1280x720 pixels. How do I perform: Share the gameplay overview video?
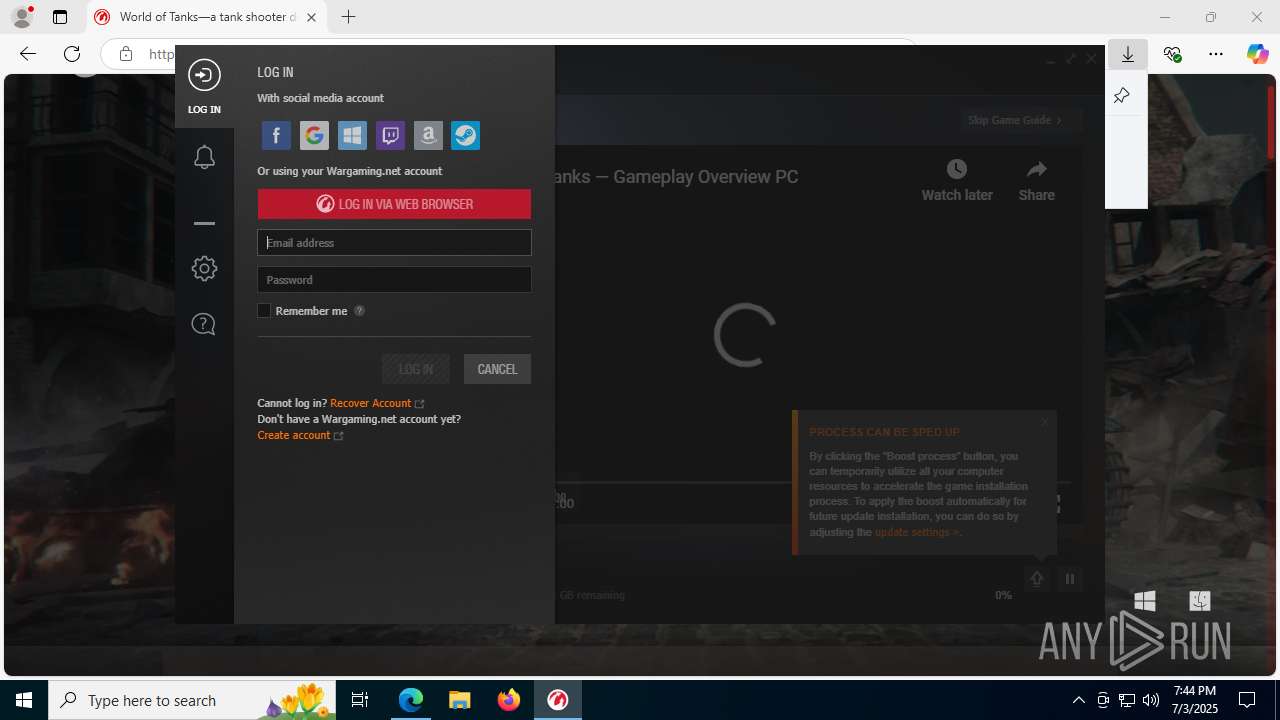pos(1036,181)
